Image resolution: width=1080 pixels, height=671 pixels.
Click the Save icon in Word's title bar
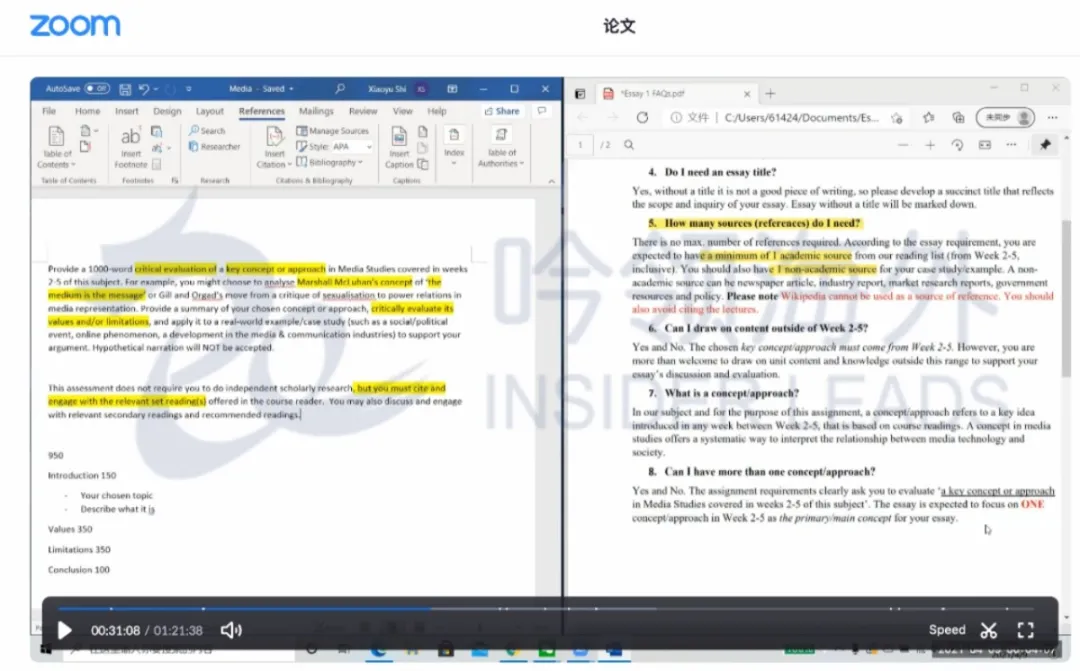click(x=127, y=89)
